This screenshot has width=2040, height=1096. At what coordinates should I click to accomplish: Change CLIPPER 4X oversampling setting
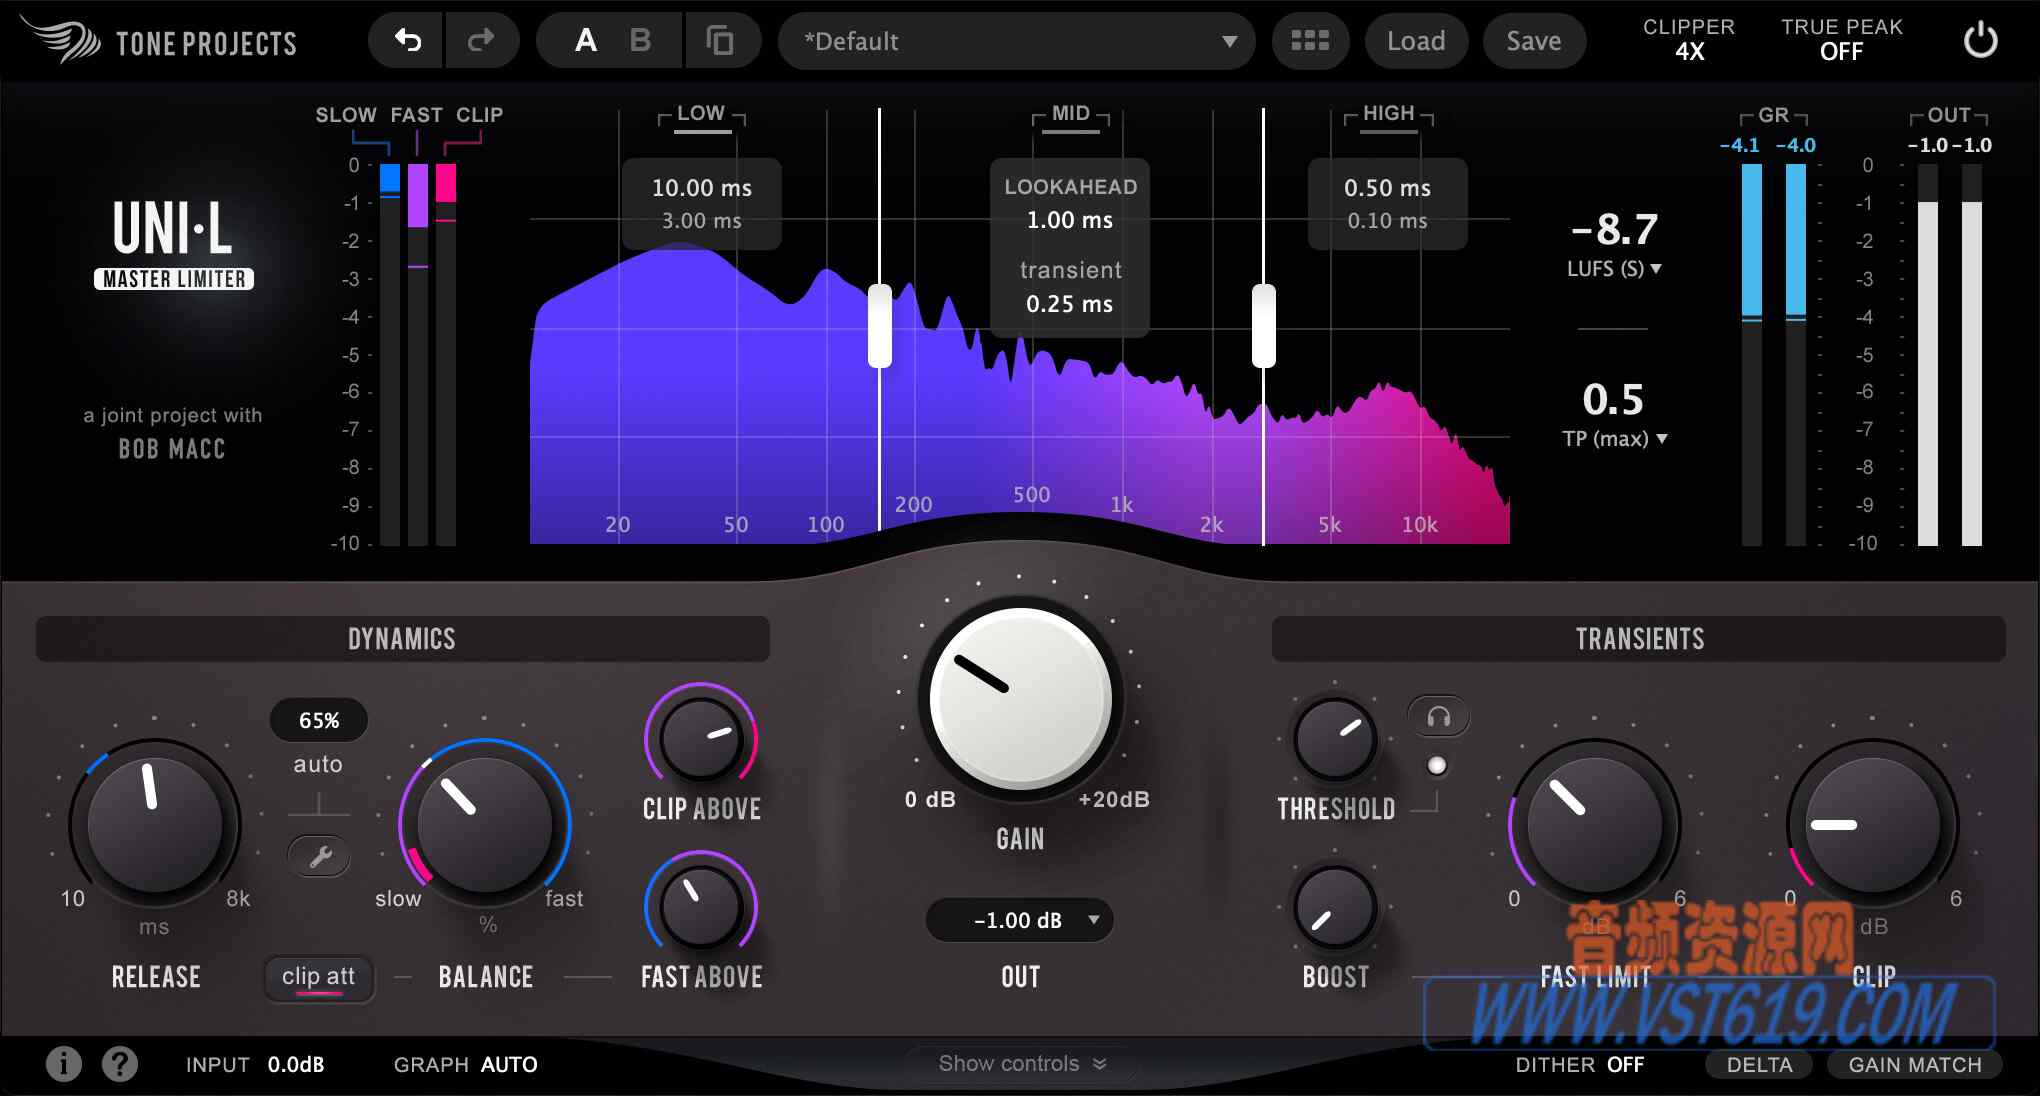[1689, 39]
